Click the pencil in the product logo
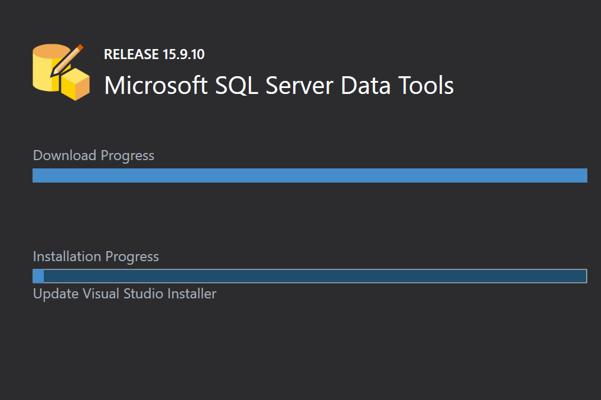Viewport: 601px width, 400px height. point(67,60)
